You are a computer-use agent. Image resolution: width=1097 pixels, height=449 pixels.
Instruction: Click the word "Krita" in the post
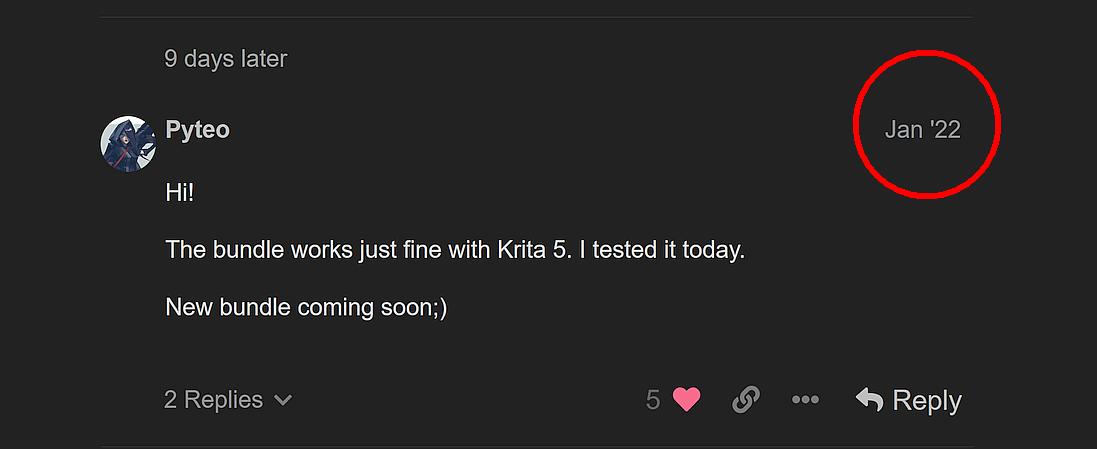coord(520,249)
